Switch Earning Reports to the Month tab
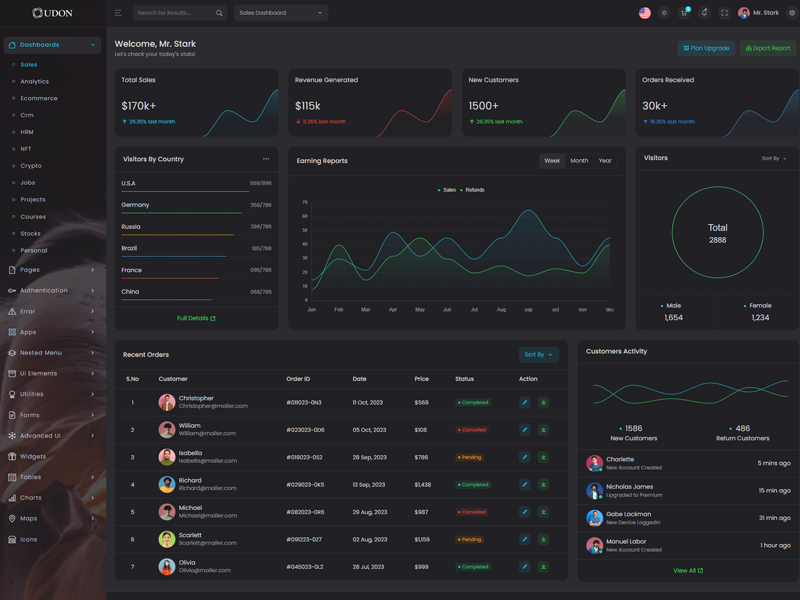The height and width of the screenshot is (600, 800). click(579, 161)
